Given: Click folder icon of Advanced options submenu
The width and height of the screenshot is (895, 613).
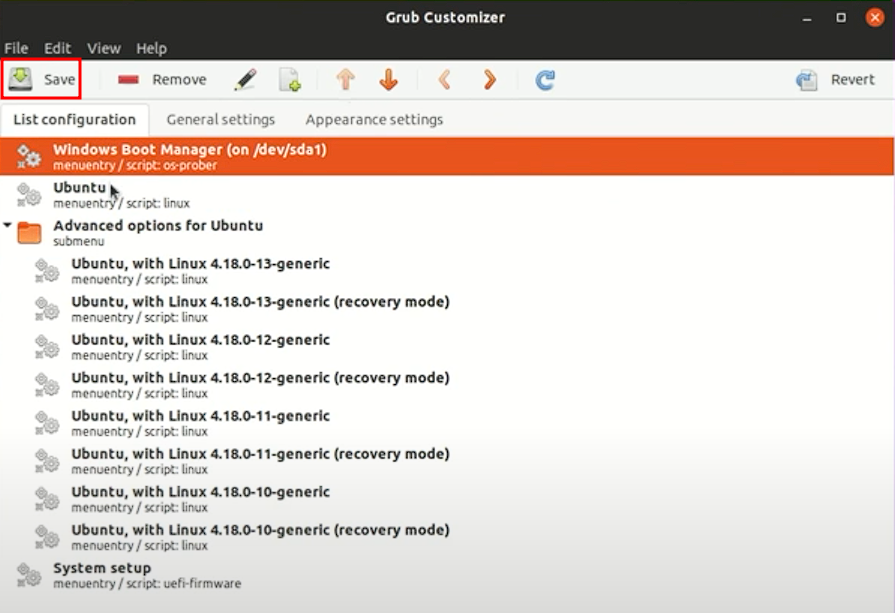Looking at the screenshot, I should pos(29,233).
